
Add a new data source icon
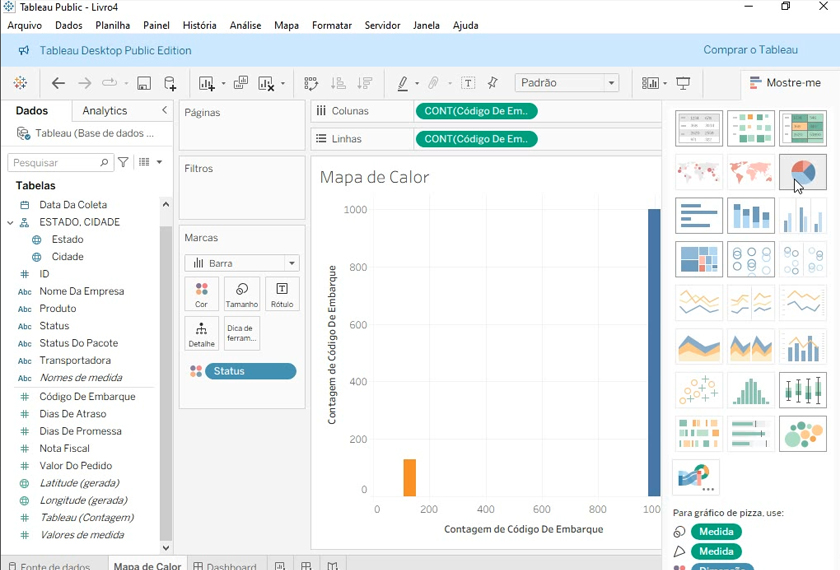click(x=170, y=84)
